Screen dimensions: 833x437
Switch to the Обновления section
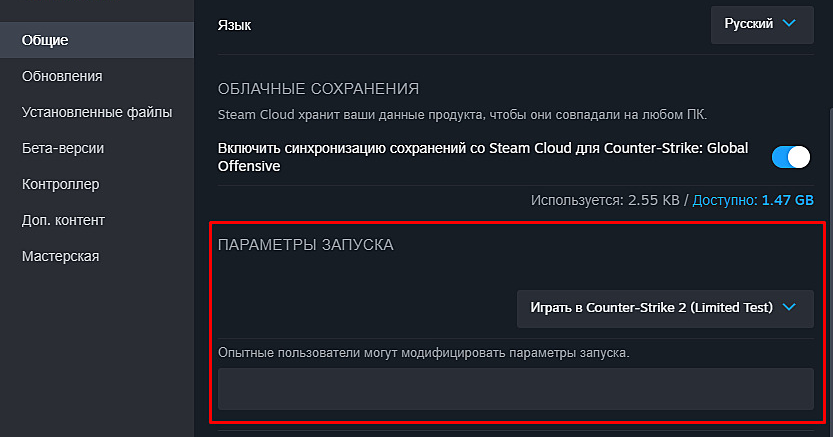[62, 76]
